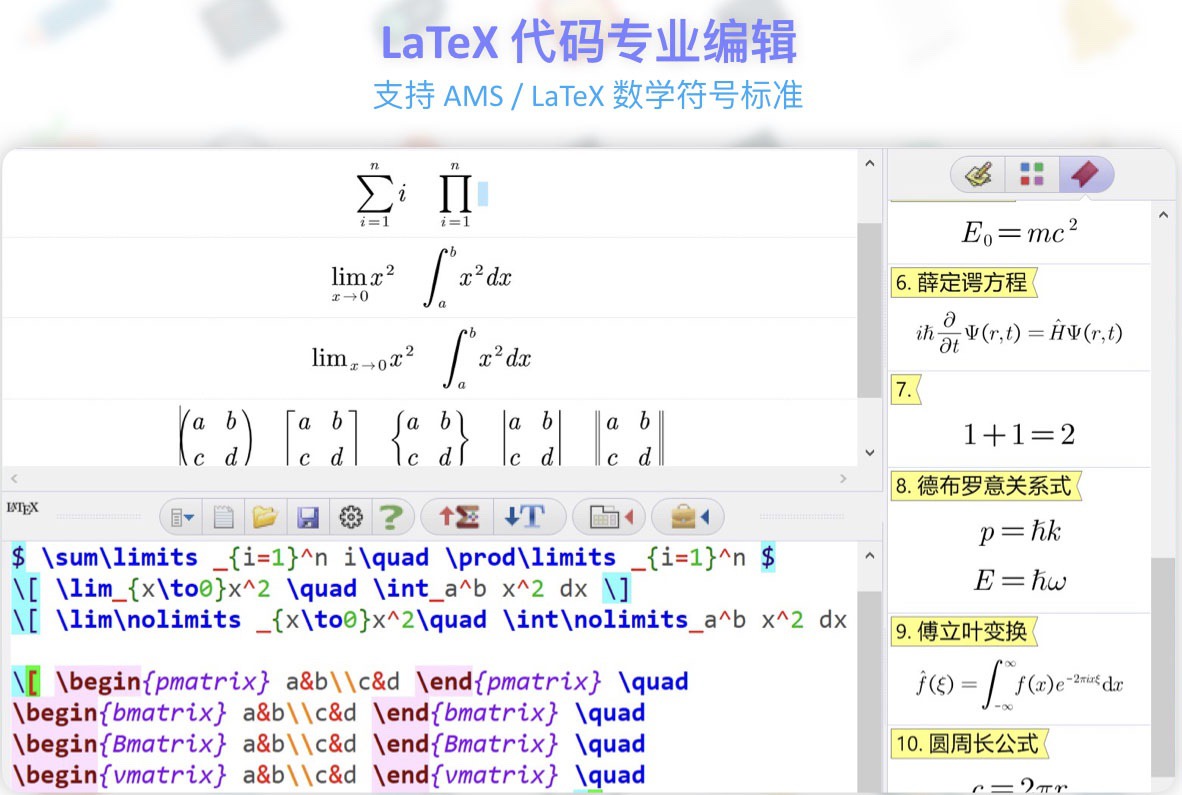Image resolution: width=1182 pixels, height=795 pixels.
Task: Click the '8. 德布罗意关系式' bookmark label
Action: click(985, 485)
